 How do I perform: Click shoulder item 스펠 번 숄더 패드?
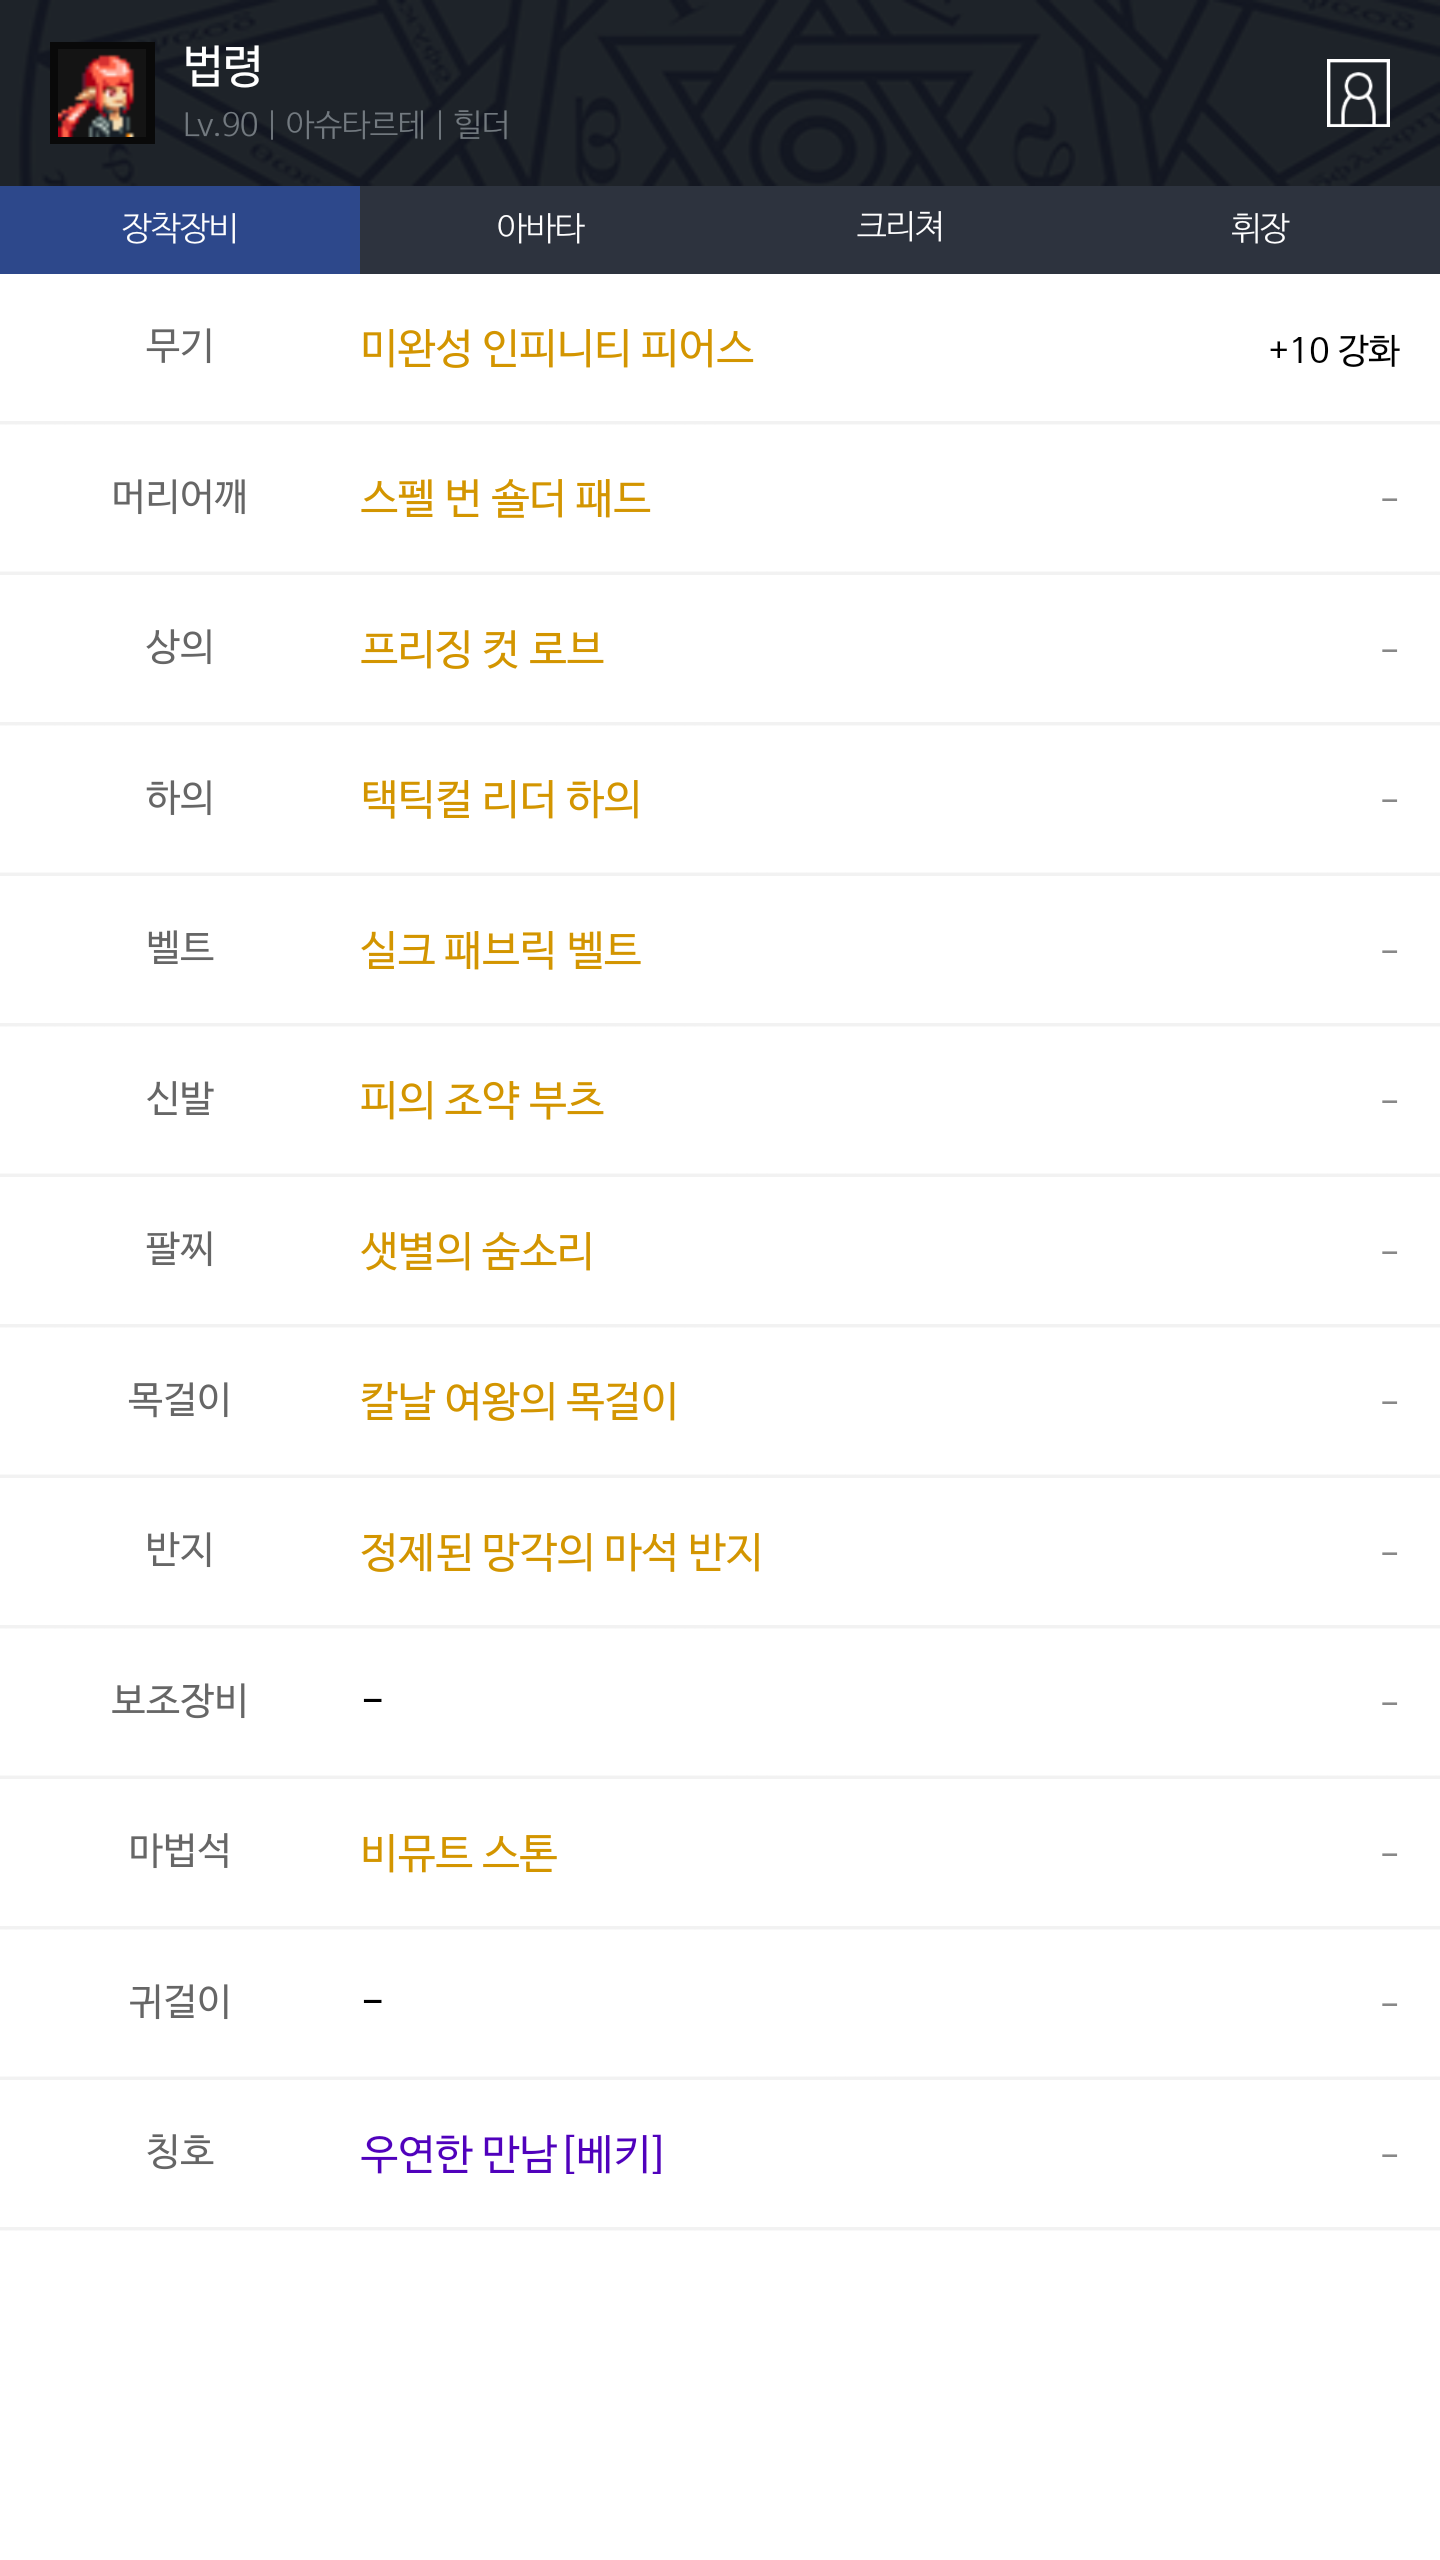pyautogui.click(x=505, y=498)
